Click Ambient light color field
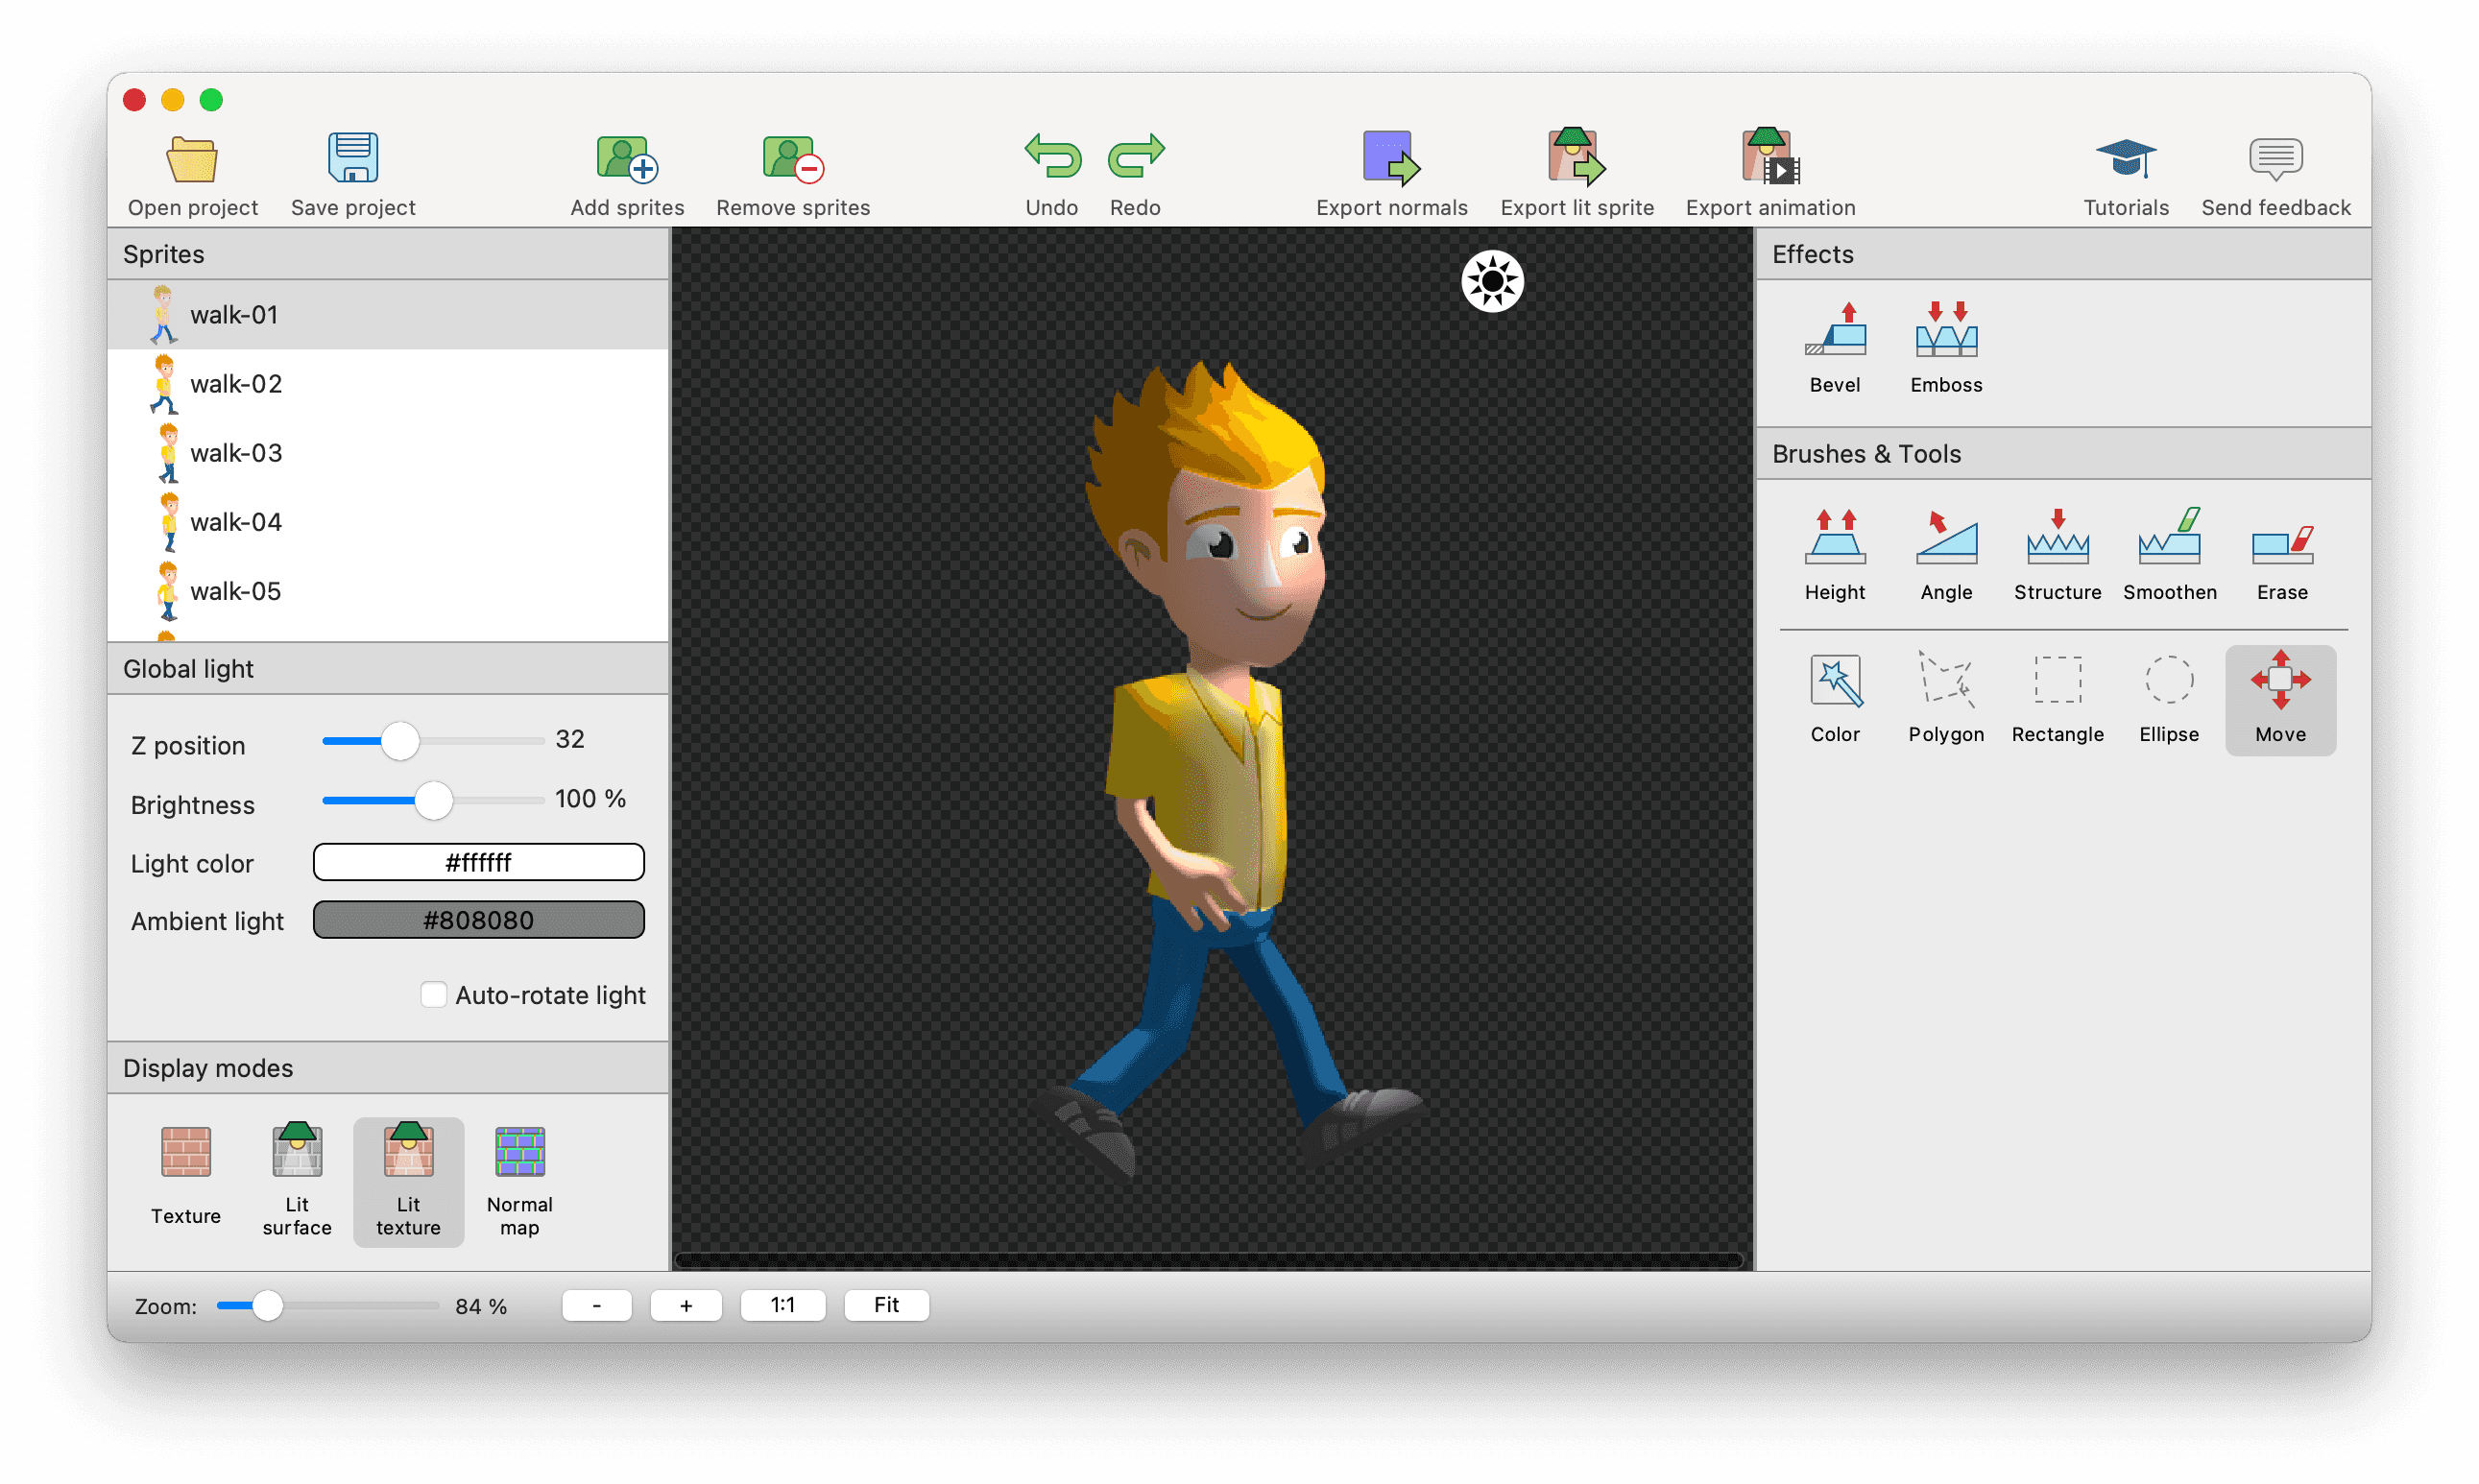2479x1484 pixels. [477, 919]
